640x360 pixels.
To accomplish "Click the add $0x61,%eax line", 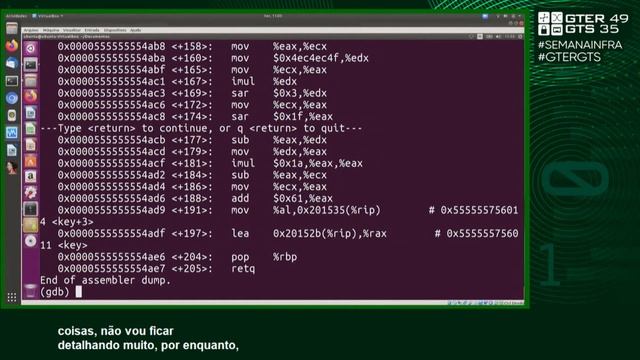I will [x=195, y=198].
